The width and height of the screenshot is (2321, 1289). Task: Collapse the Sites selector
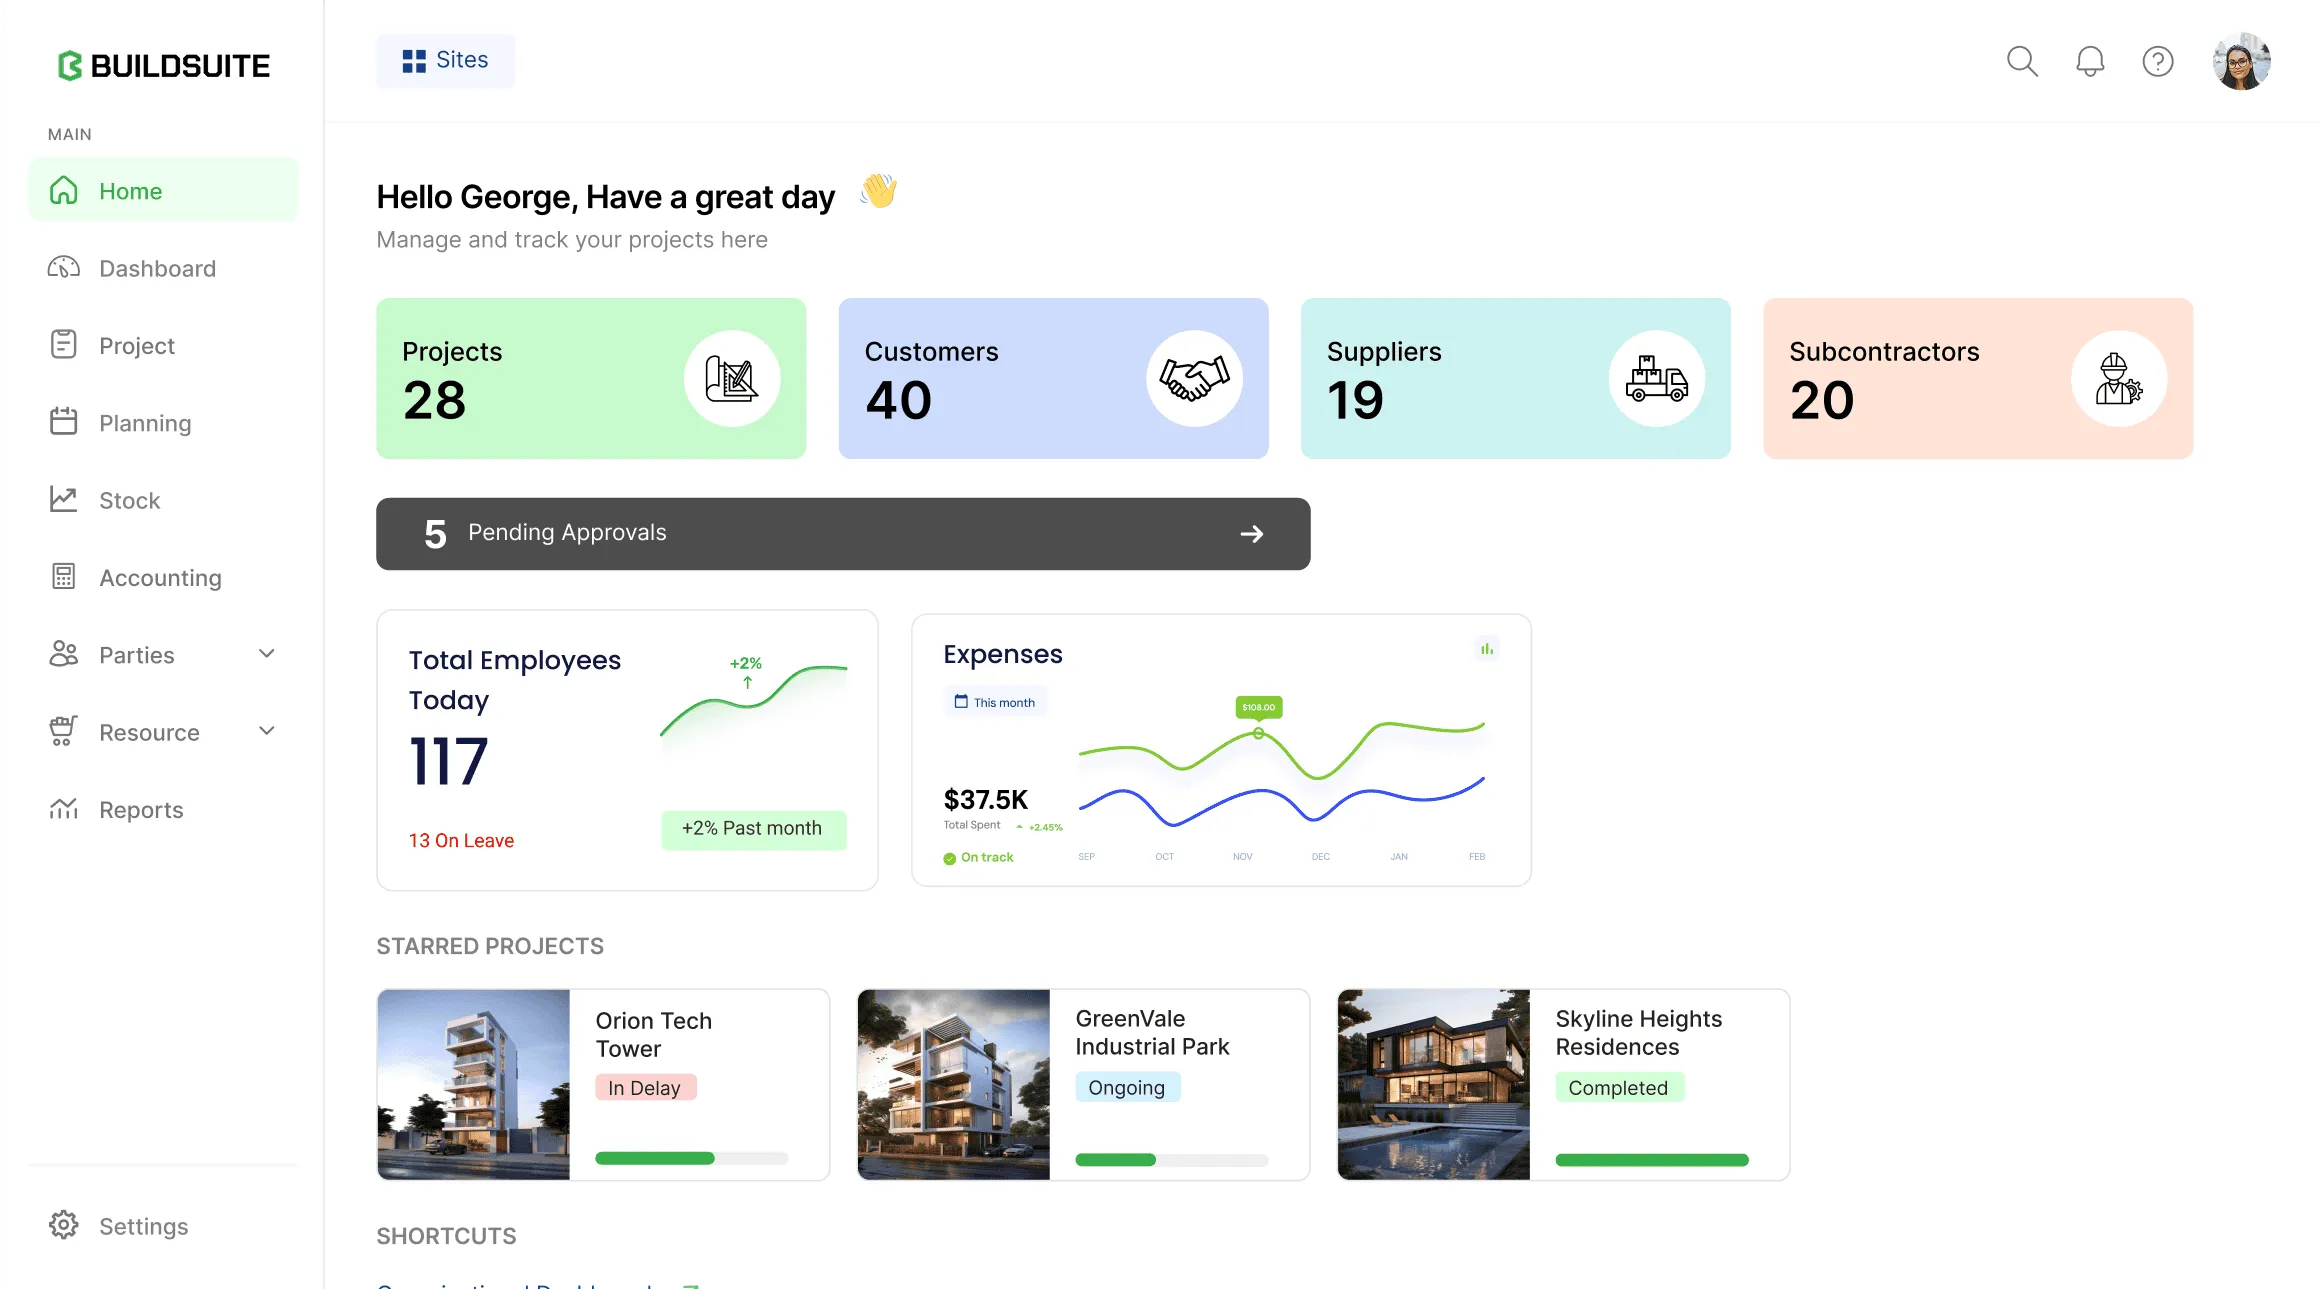(445, 60)
